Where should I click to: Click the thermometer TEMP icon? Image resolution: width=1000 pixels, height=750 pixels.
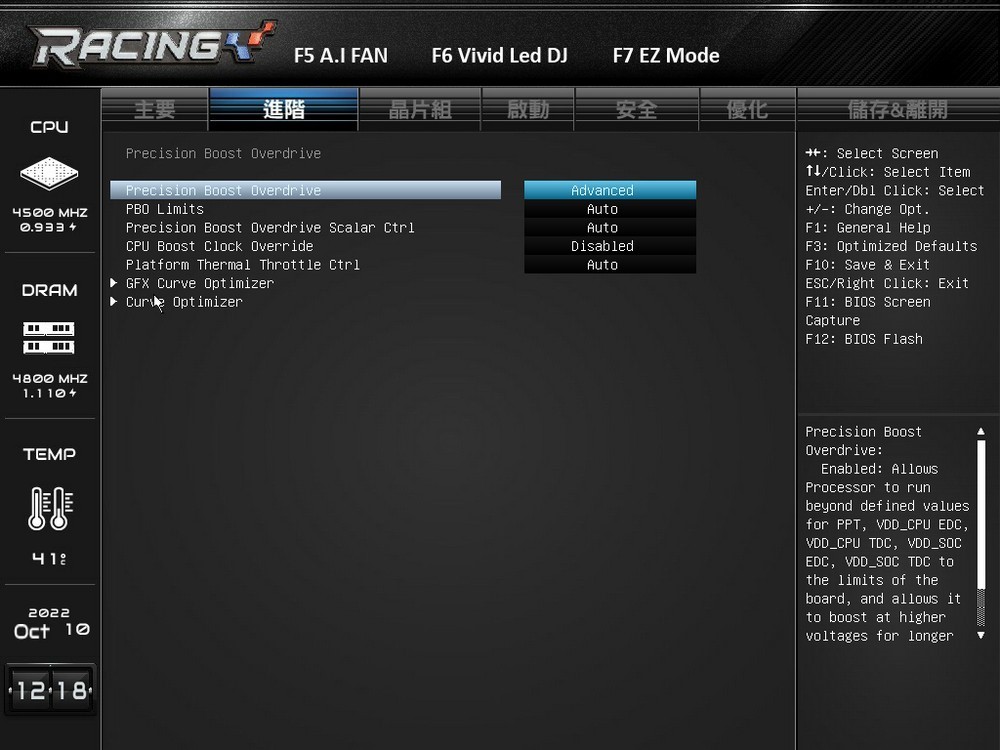[50, 508]
